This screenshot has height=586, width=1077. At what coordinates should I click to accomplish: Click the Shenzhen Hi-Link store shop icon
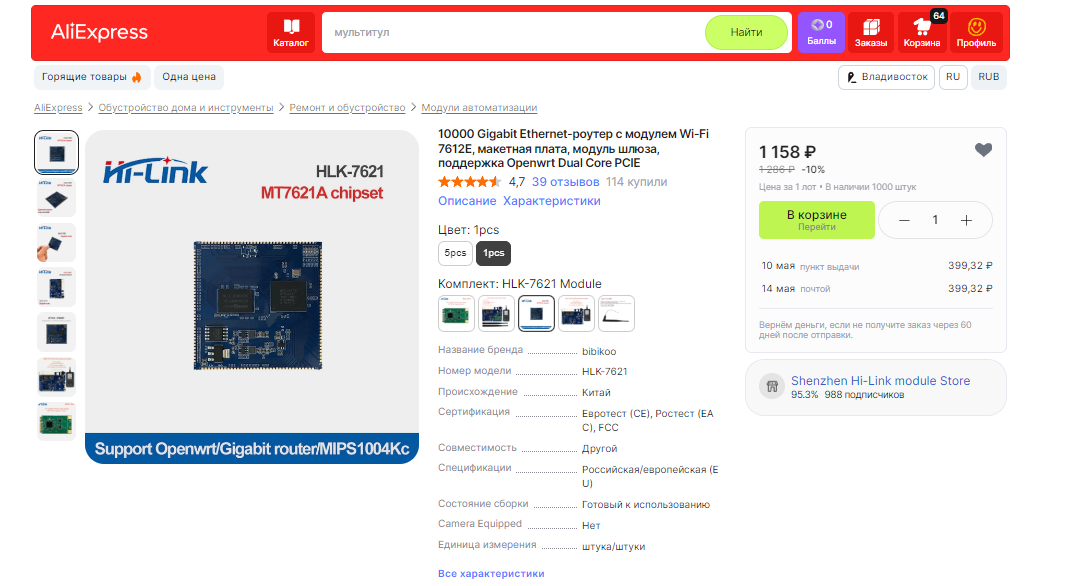[772, 386]
